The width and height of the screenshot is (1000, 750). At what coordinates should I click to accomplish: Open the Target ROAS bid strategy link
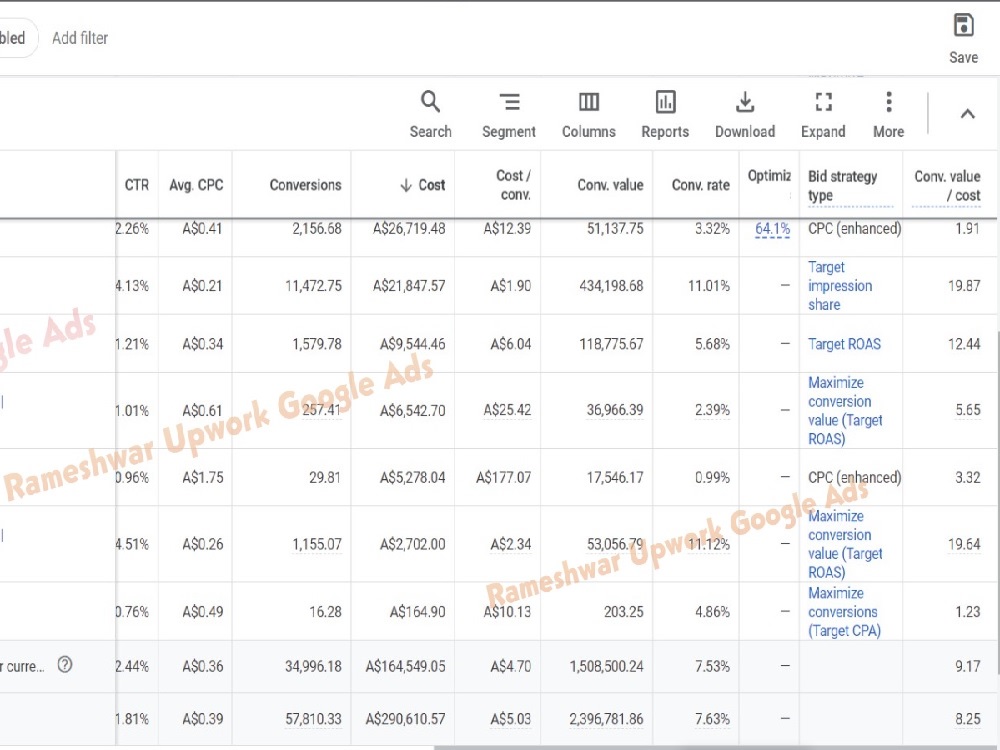point(844,344)
